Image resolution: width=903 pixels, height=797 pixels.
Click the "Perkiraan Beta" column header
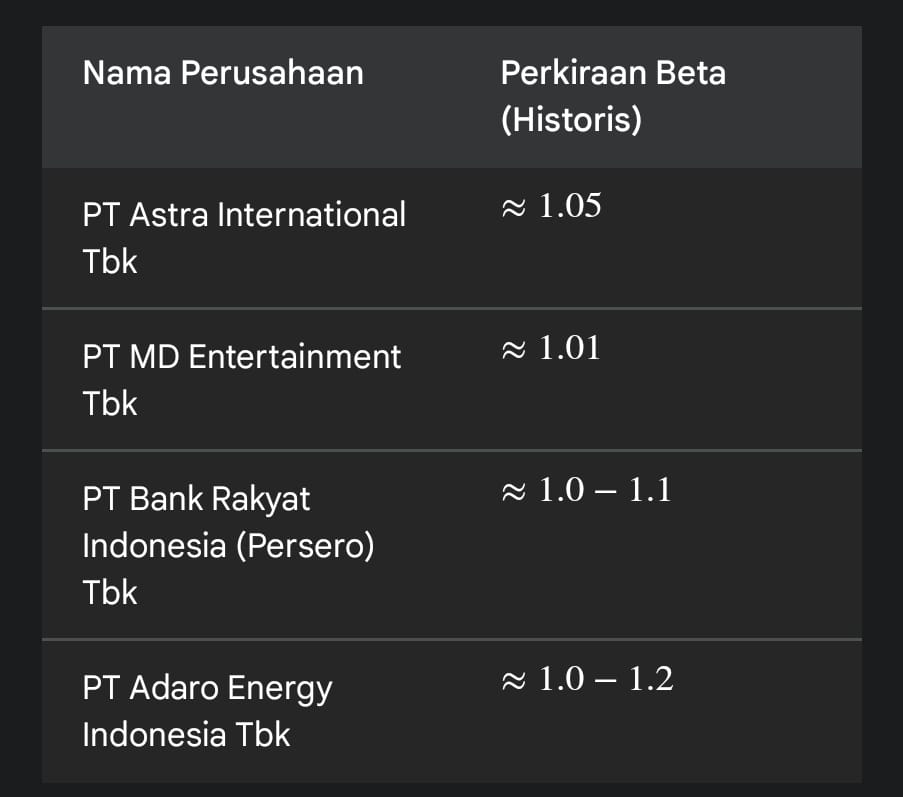coord(612,73)
